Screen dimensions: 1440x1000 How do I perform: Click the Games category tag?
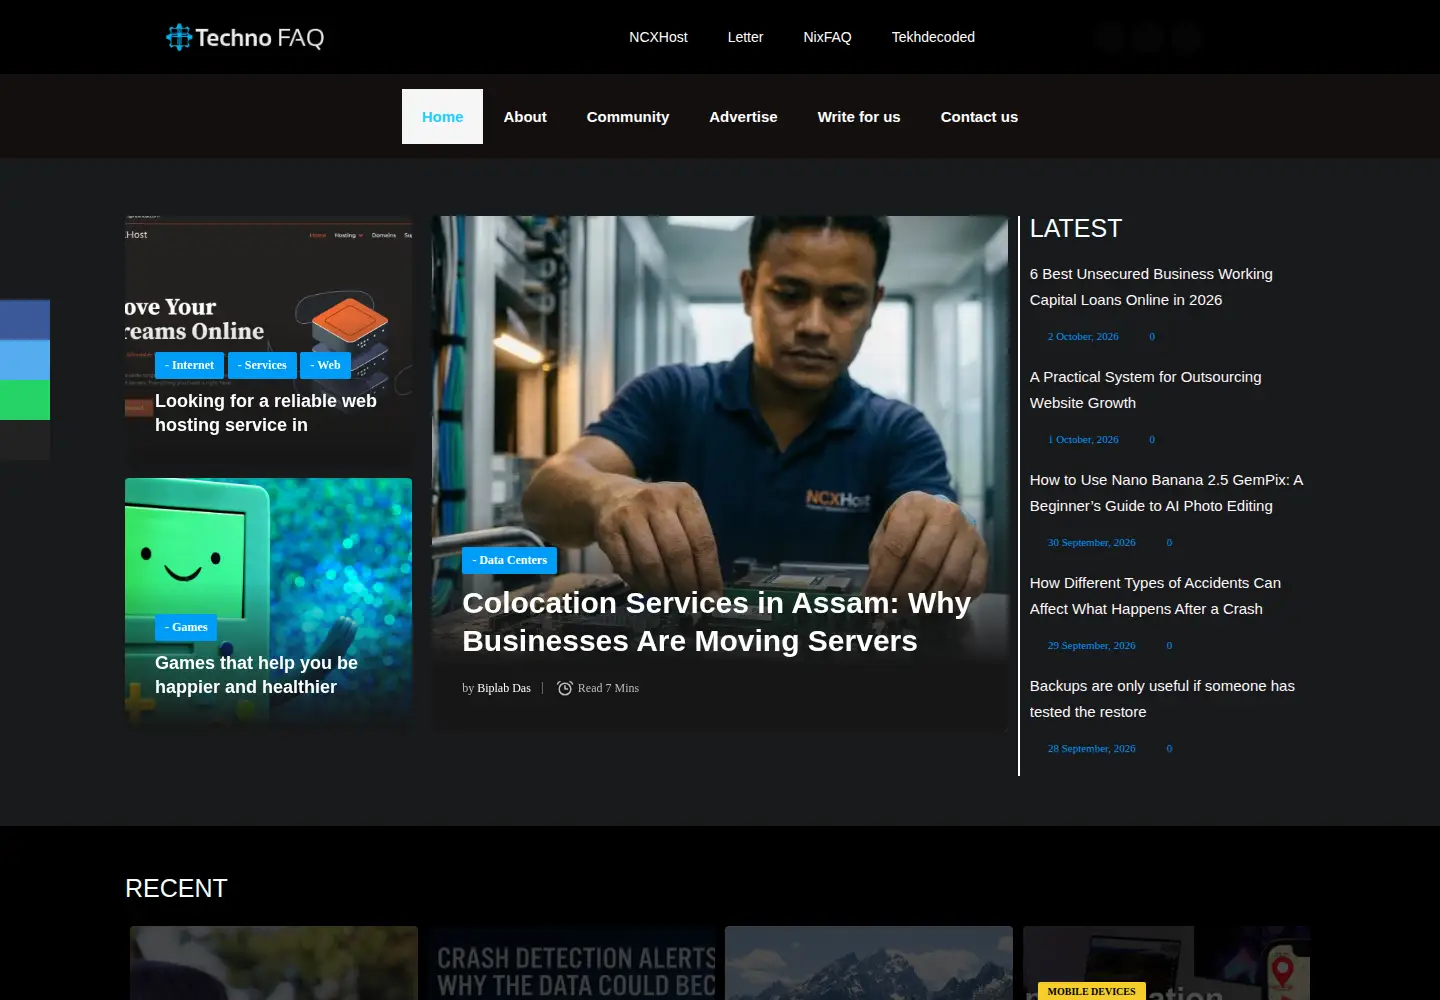(x=186, y=627)
